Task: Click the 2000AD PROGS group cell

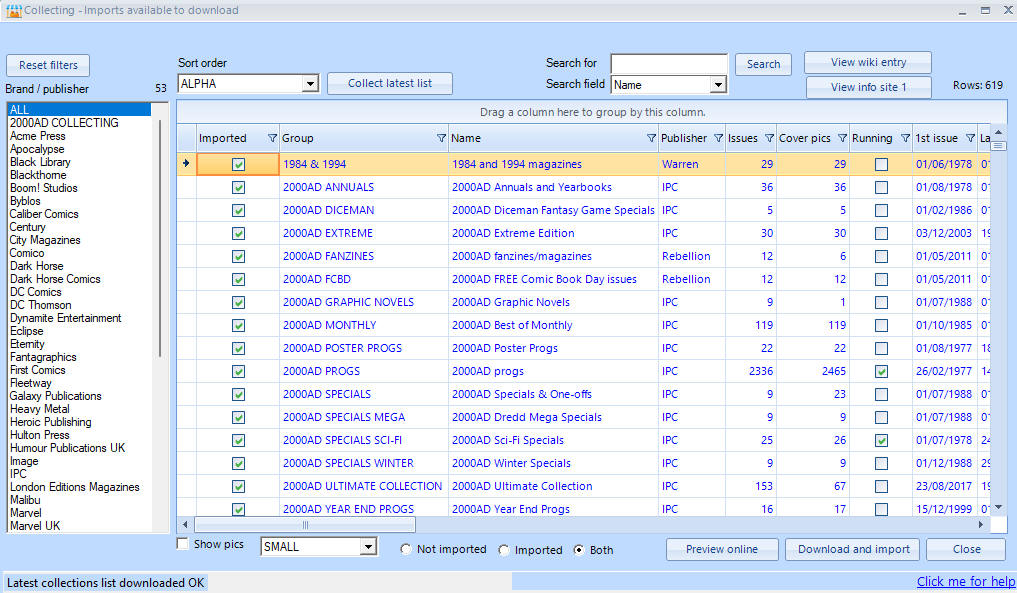Action: click(364, 371)
